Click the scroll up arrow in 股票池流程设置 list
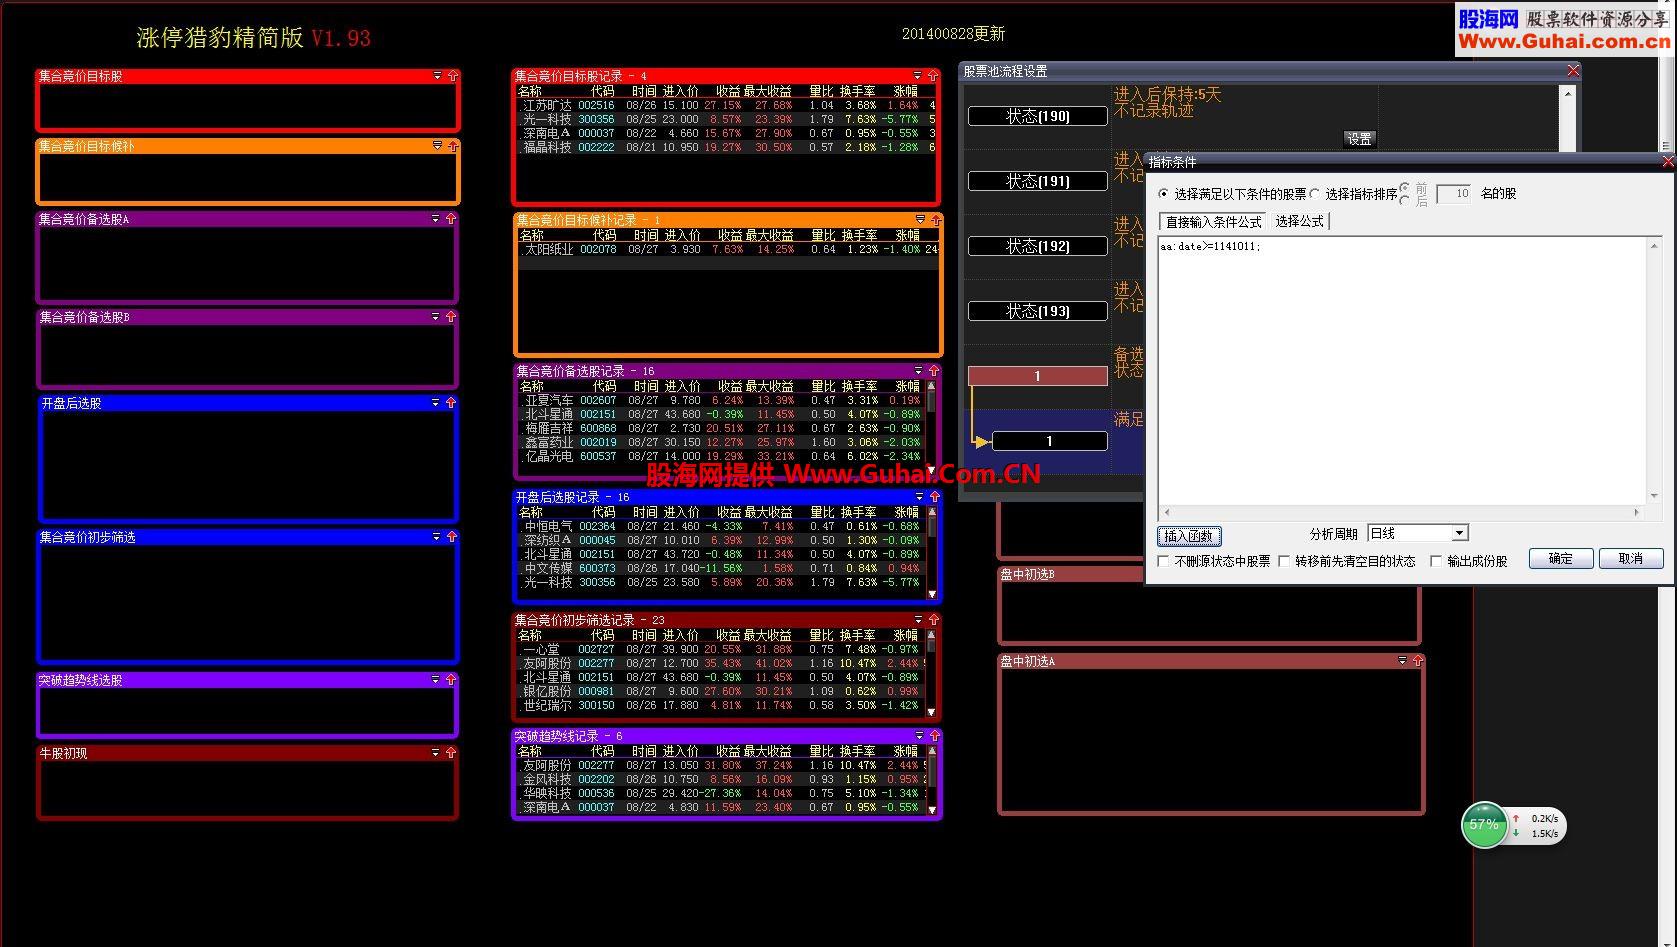 pyautogui.click(x=1567, y=94)
